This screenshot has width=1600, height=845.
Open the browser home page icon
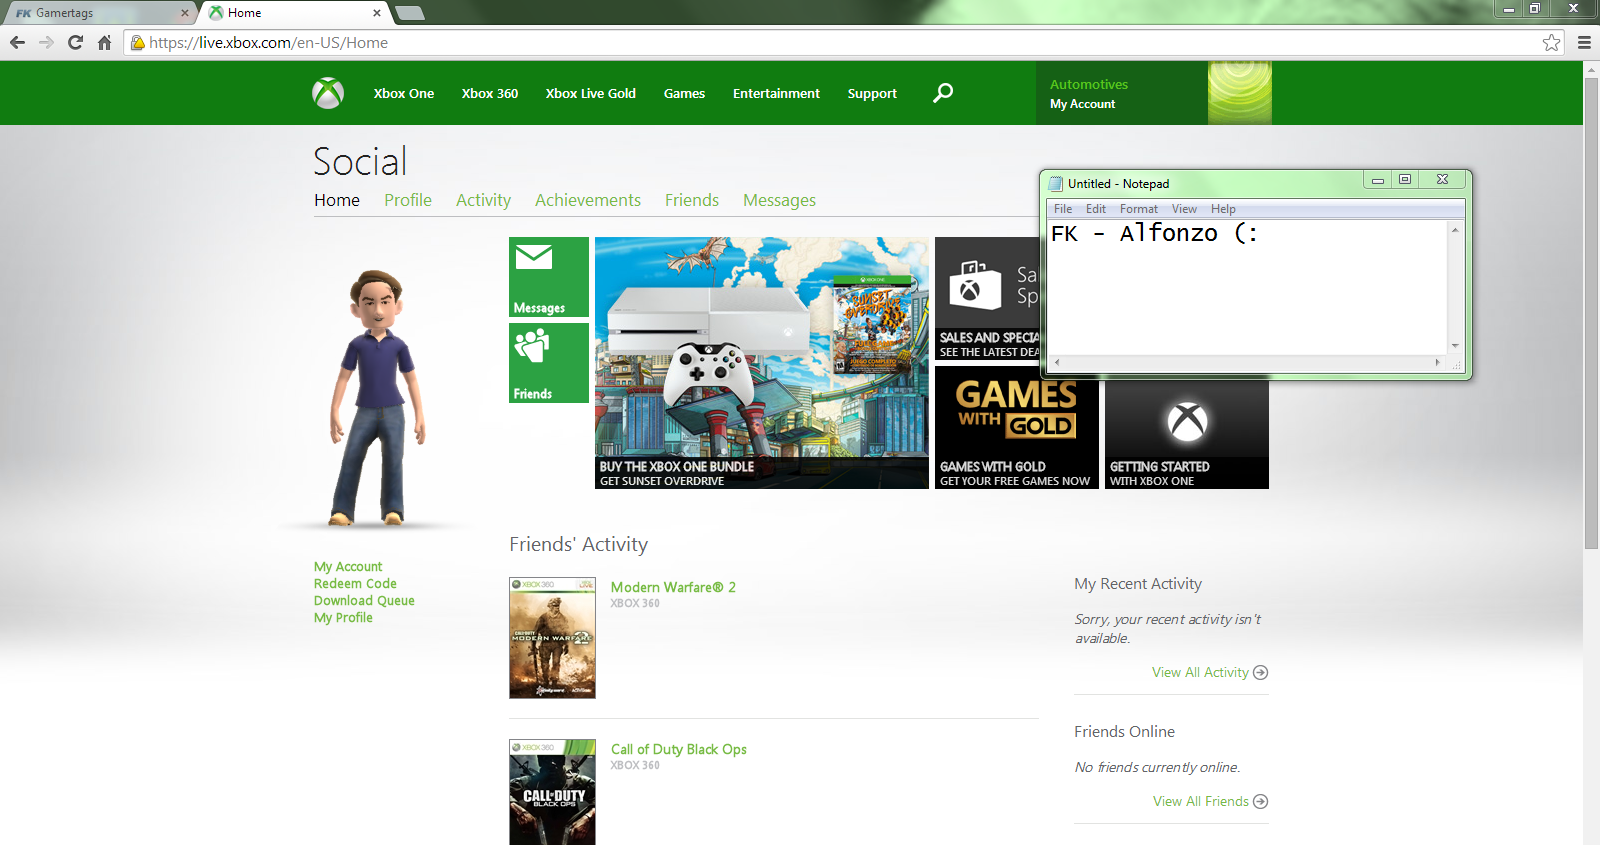[x=104, y=42]
